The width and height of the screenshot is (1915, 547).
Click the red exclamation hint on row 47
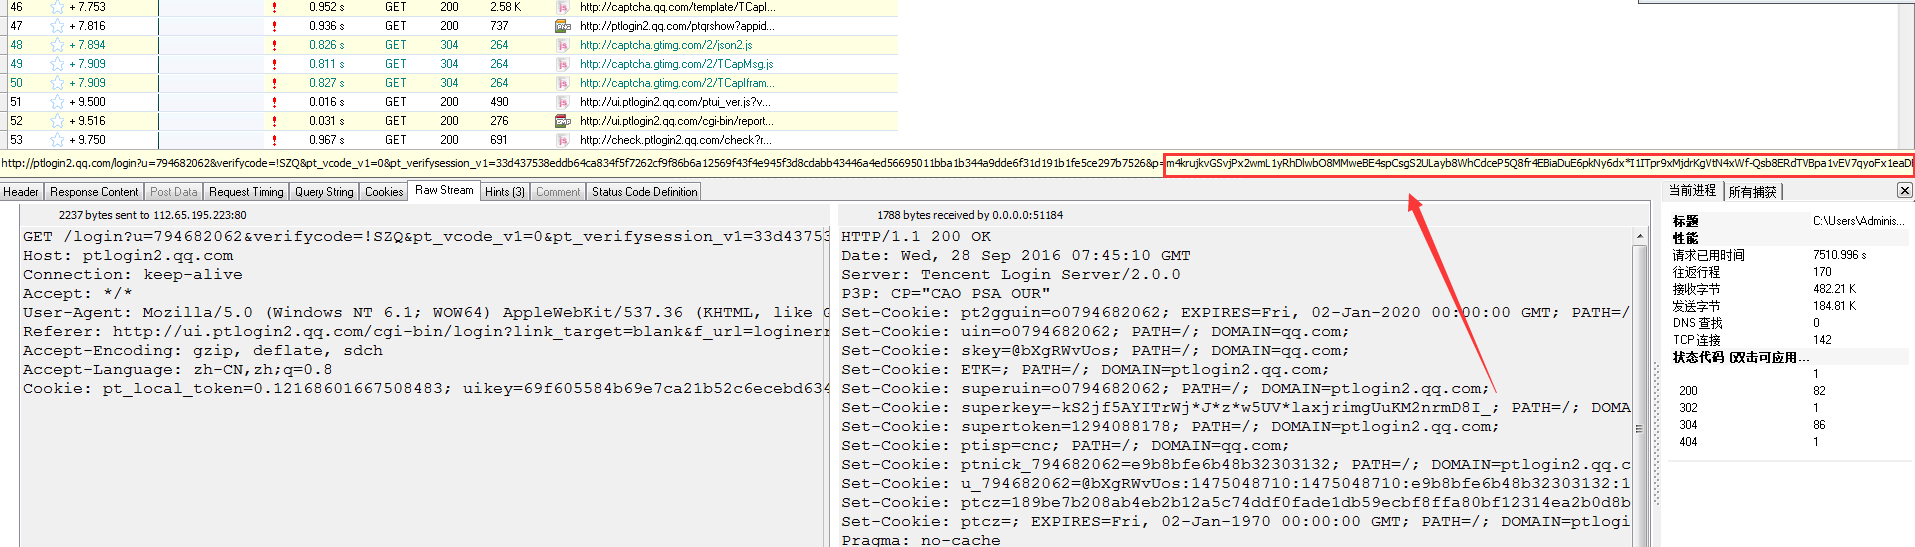tap(274, 26)
